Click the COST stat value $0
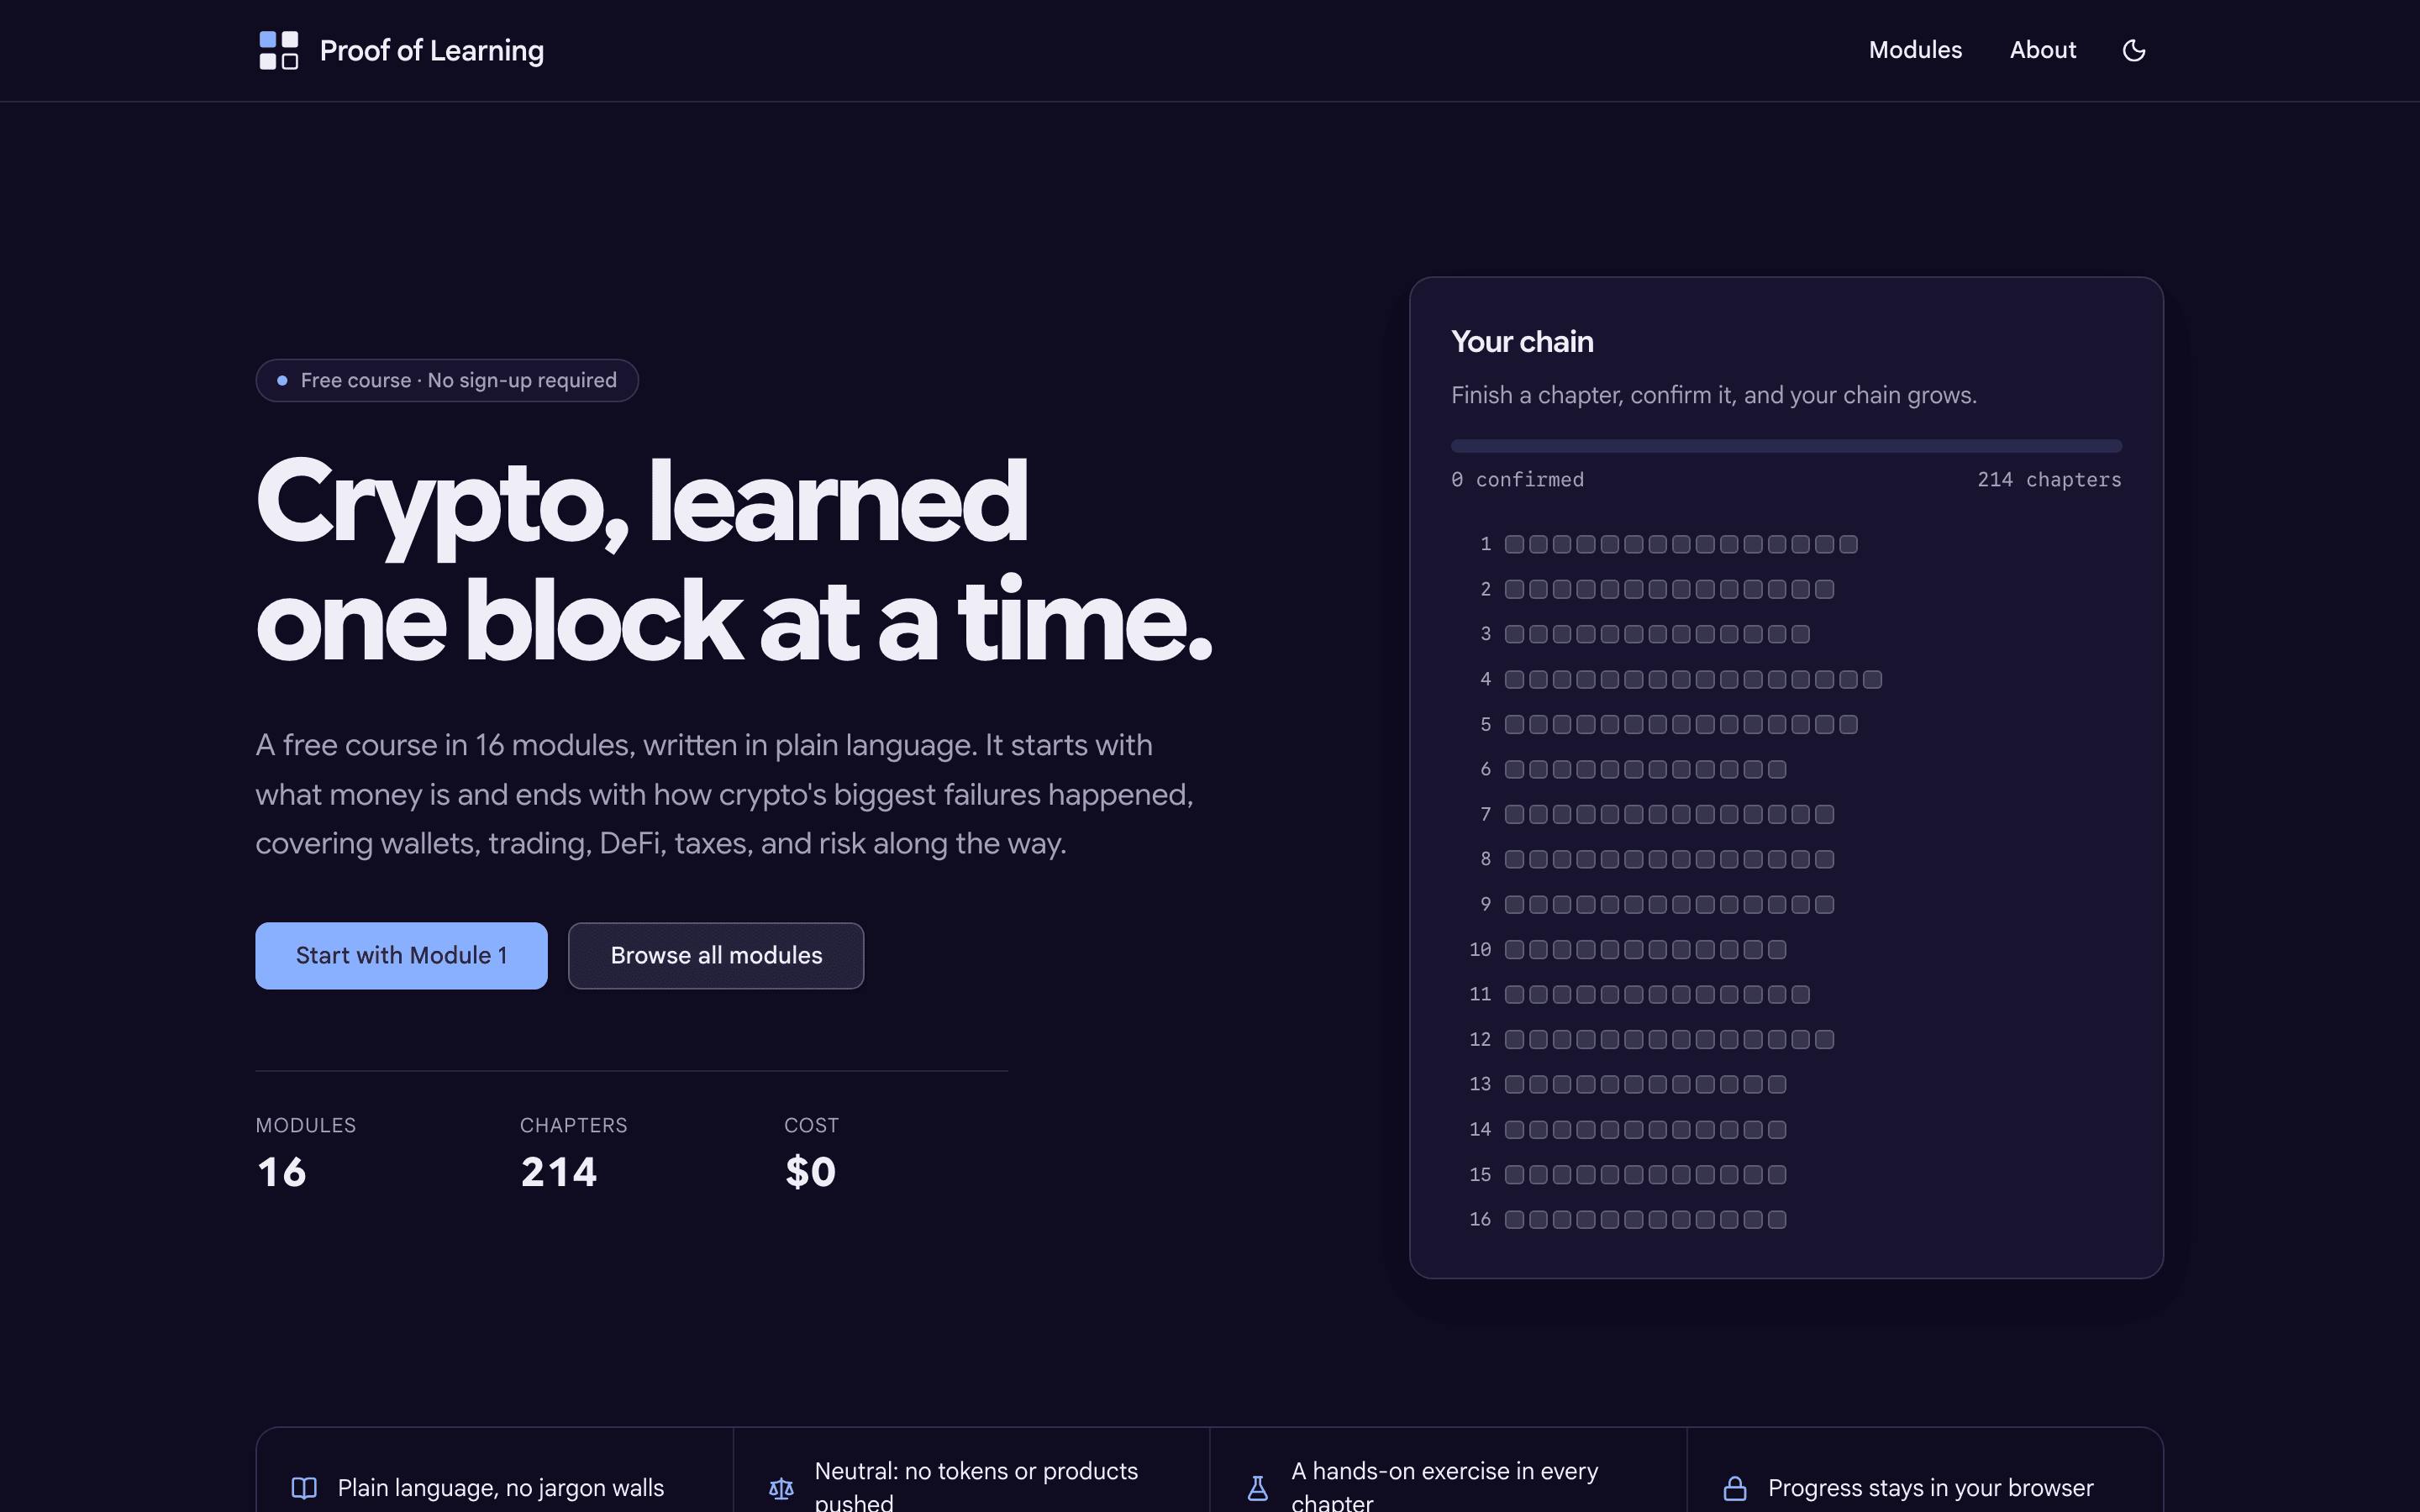The height and width of the screenshot is (1512, 2420). click(810, 1172)
